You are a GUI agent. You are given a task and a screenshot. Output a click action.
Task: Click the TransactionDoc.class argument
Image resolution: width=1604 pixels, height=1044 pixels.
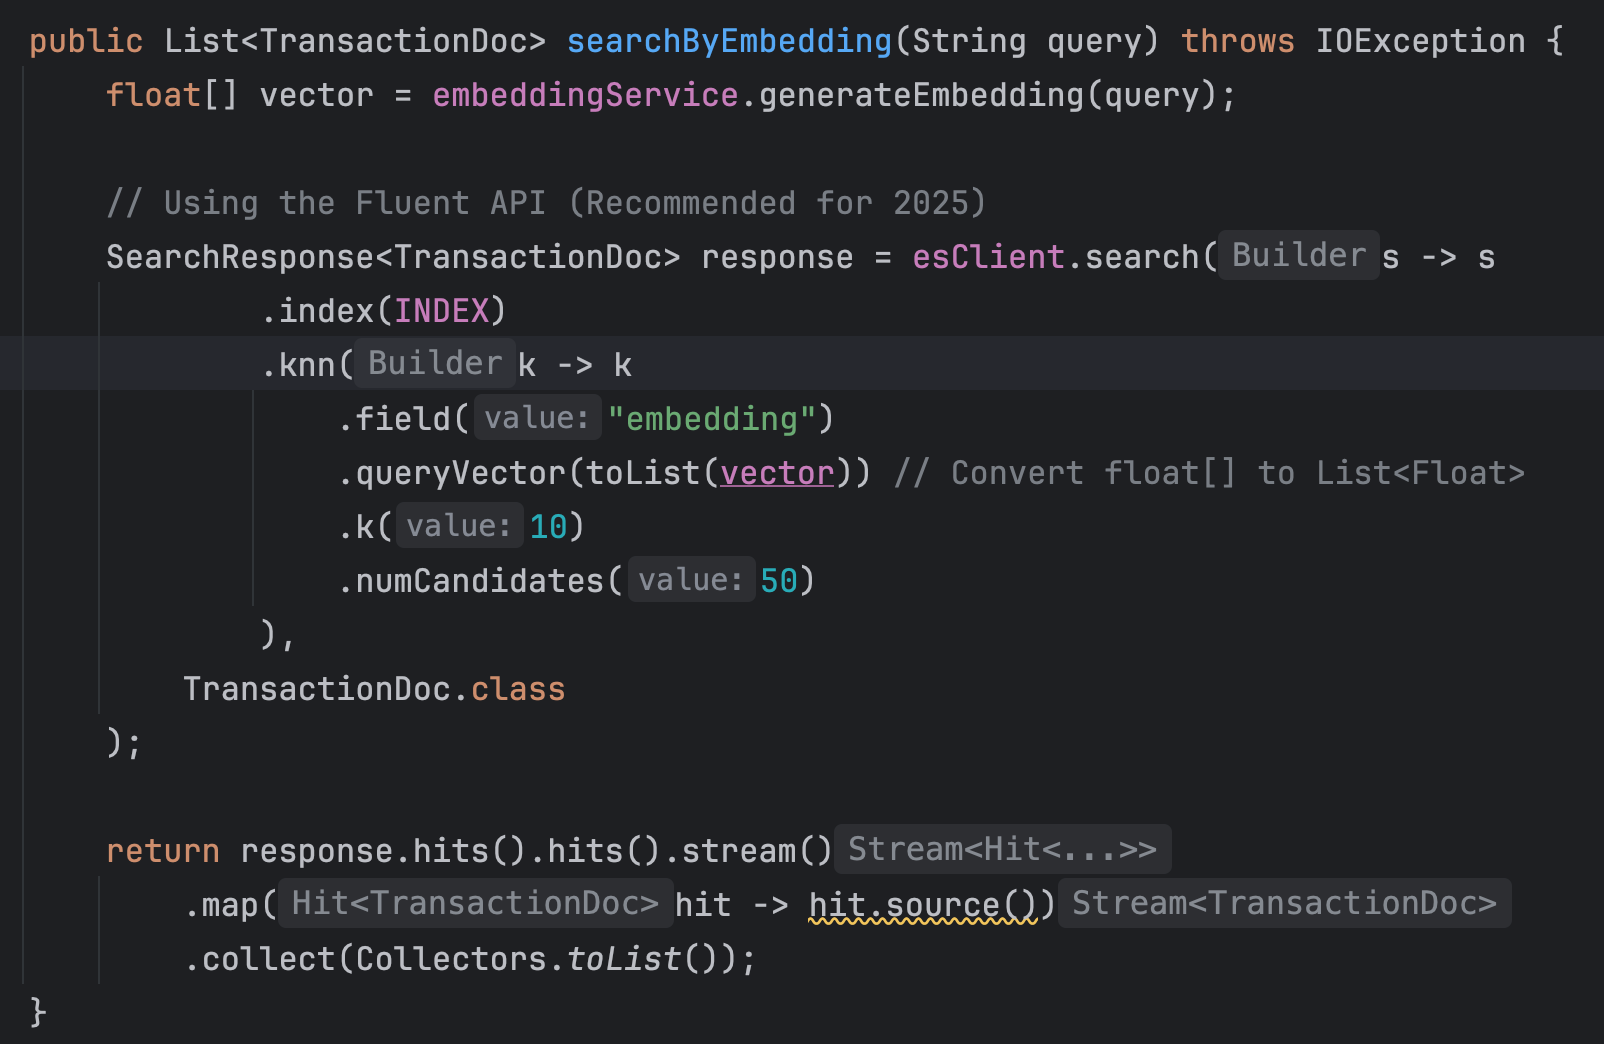[374, 689]
